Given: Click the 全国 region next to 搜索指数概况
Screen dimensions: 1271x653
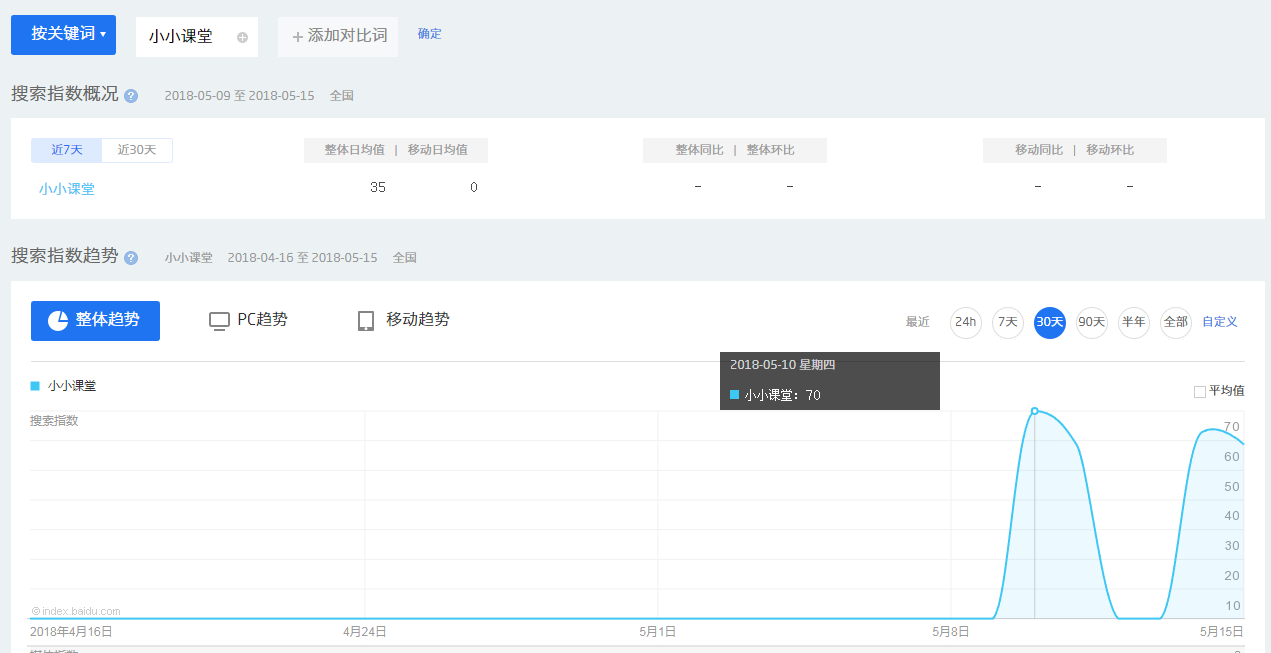Looking at the screenshot, I should click(x=342, y=96).
